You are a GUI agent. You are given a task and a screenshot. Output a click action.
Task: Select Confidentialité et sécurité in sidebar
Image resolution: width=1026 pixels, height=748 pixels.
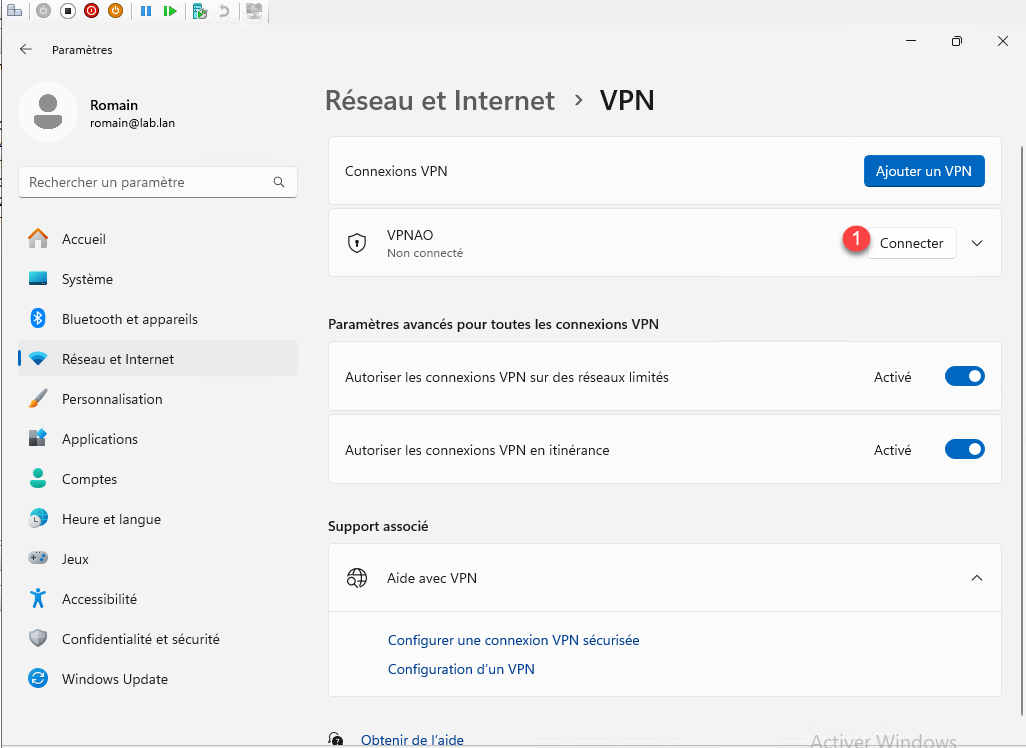coord(140,639)
